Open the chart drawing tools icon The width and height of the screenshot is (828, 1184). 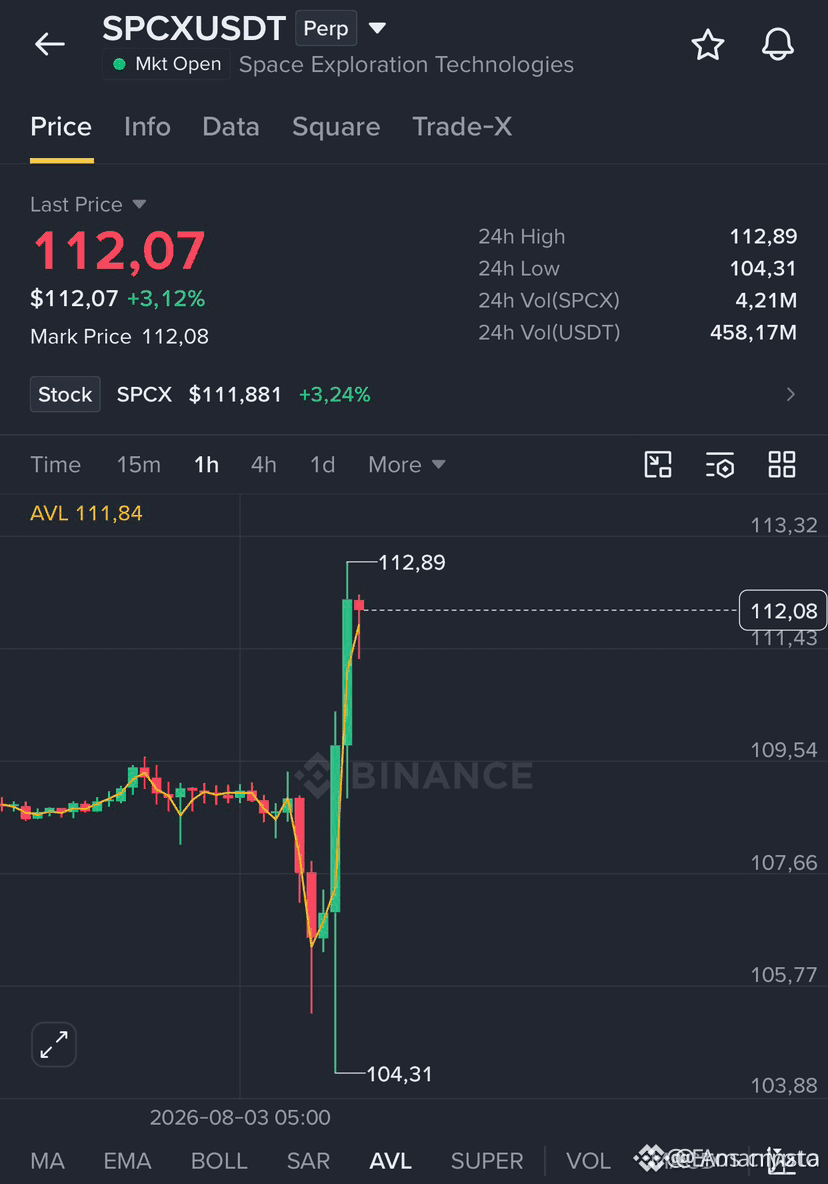[x=658, y=464]
